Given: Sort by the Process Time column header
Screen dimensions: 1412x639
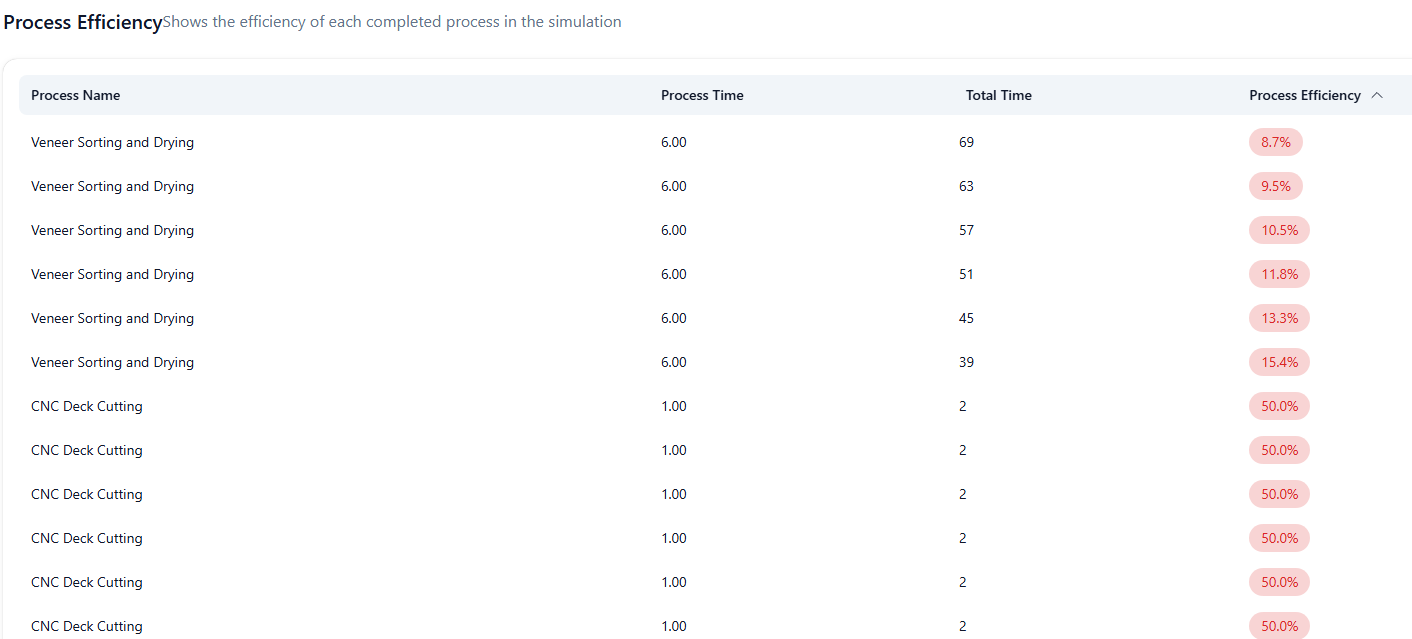Looking at the screenshot, I should click(x=702, y=95).
